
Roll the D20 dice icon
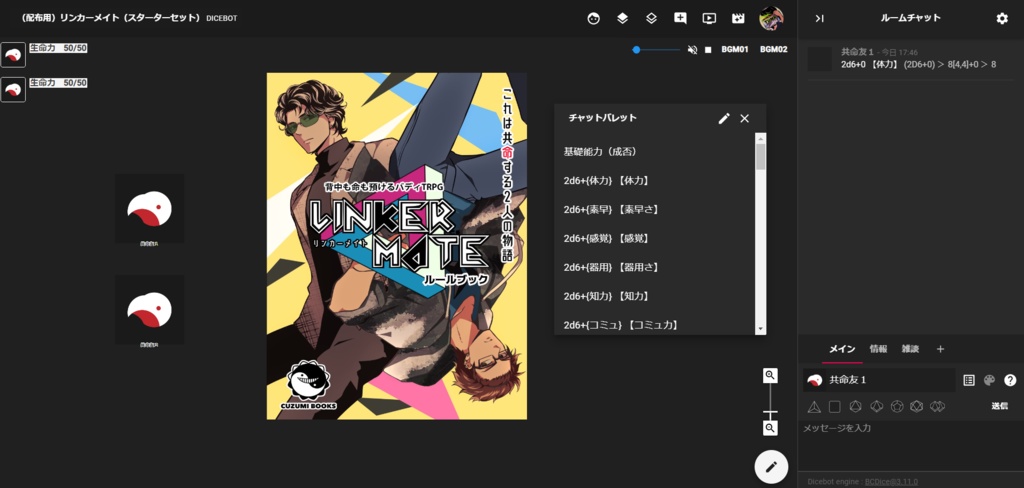[x=917, y=406]
